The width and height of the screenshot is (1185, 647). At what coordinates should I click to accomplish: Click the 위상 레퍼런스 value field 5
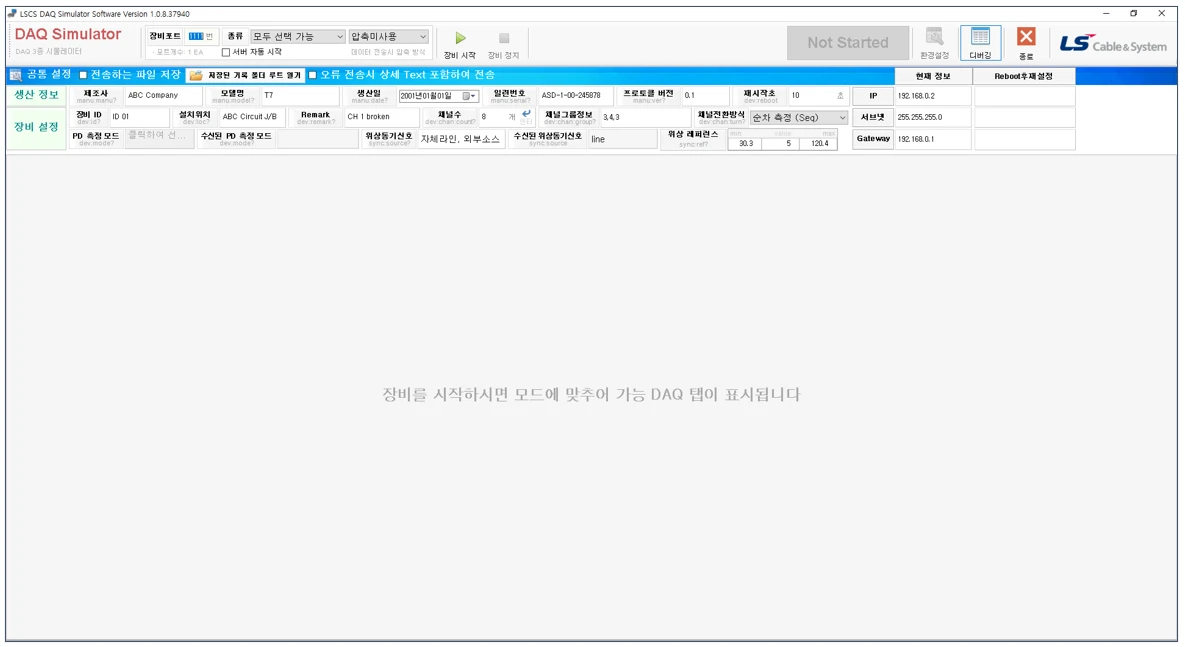click(x=781, y=143)
